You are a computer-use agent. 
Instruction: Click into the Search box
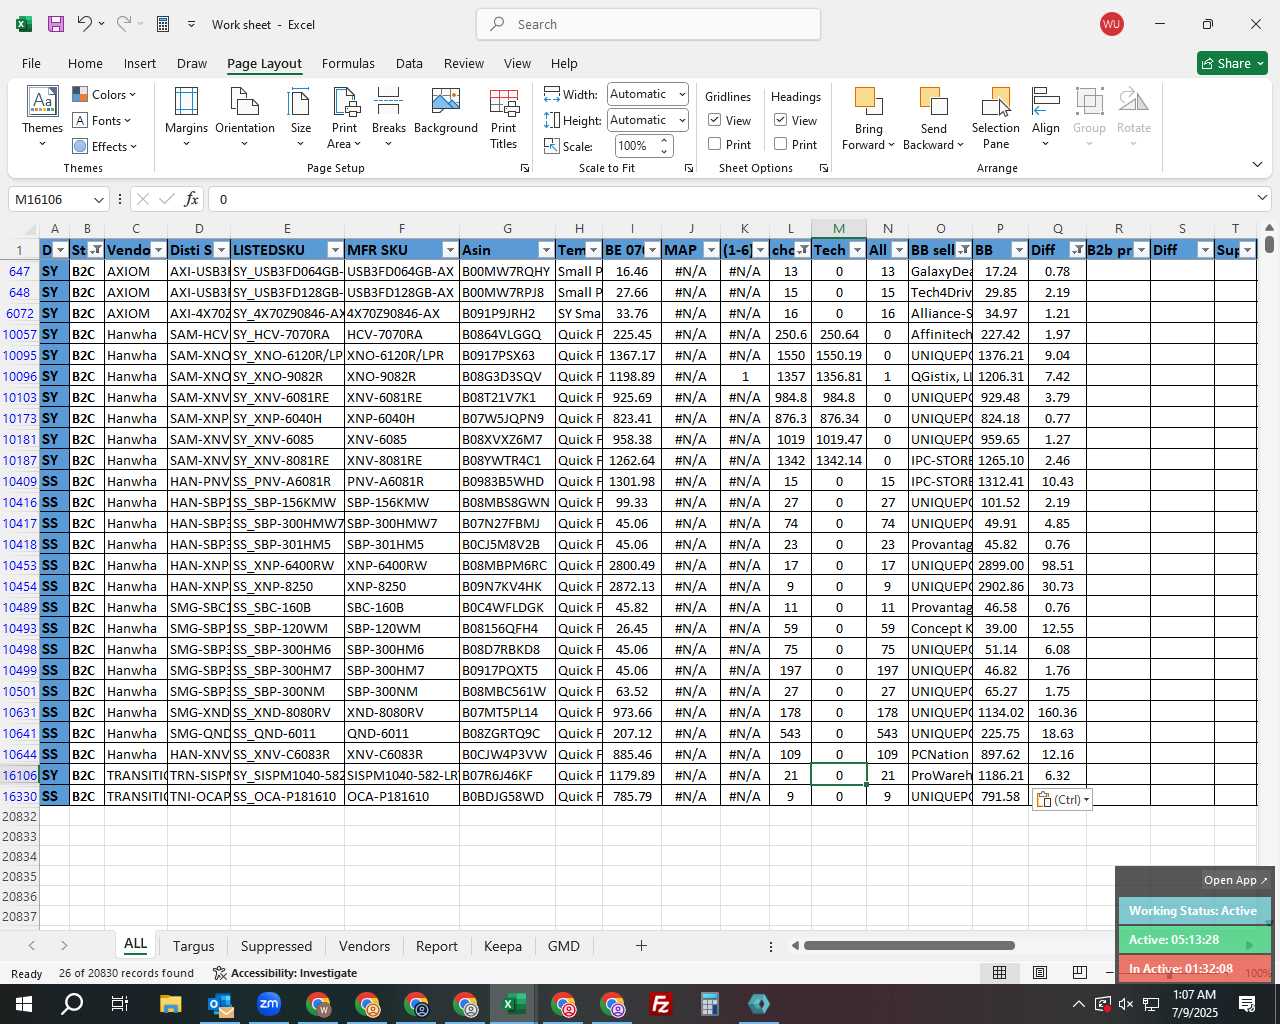click(x=649, y=24)
